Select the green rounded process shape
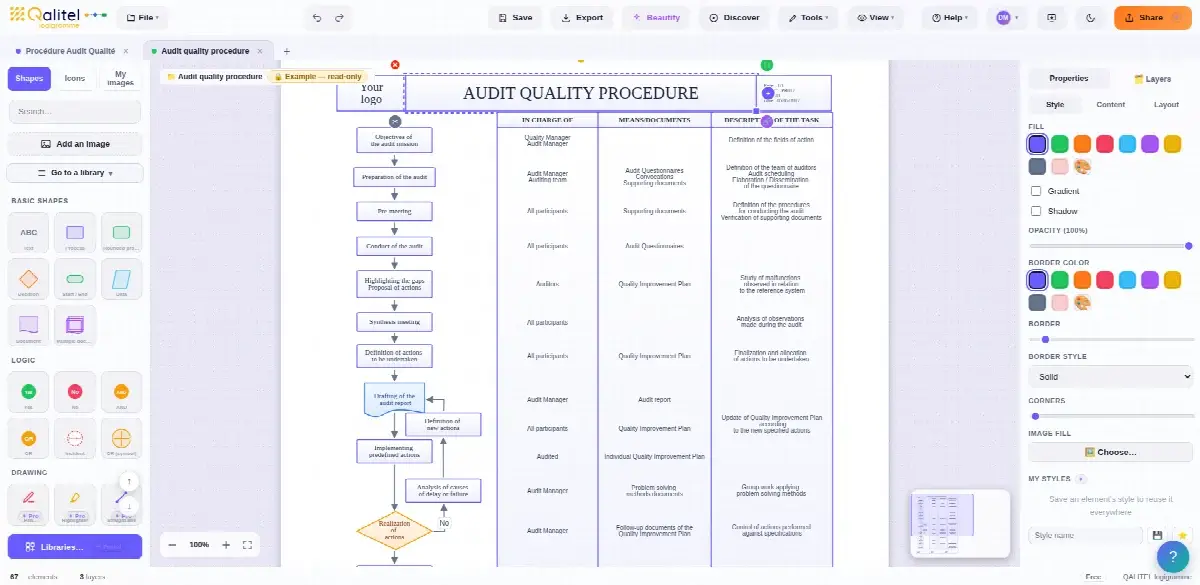The image size is (1200, 585). point(121,233)
